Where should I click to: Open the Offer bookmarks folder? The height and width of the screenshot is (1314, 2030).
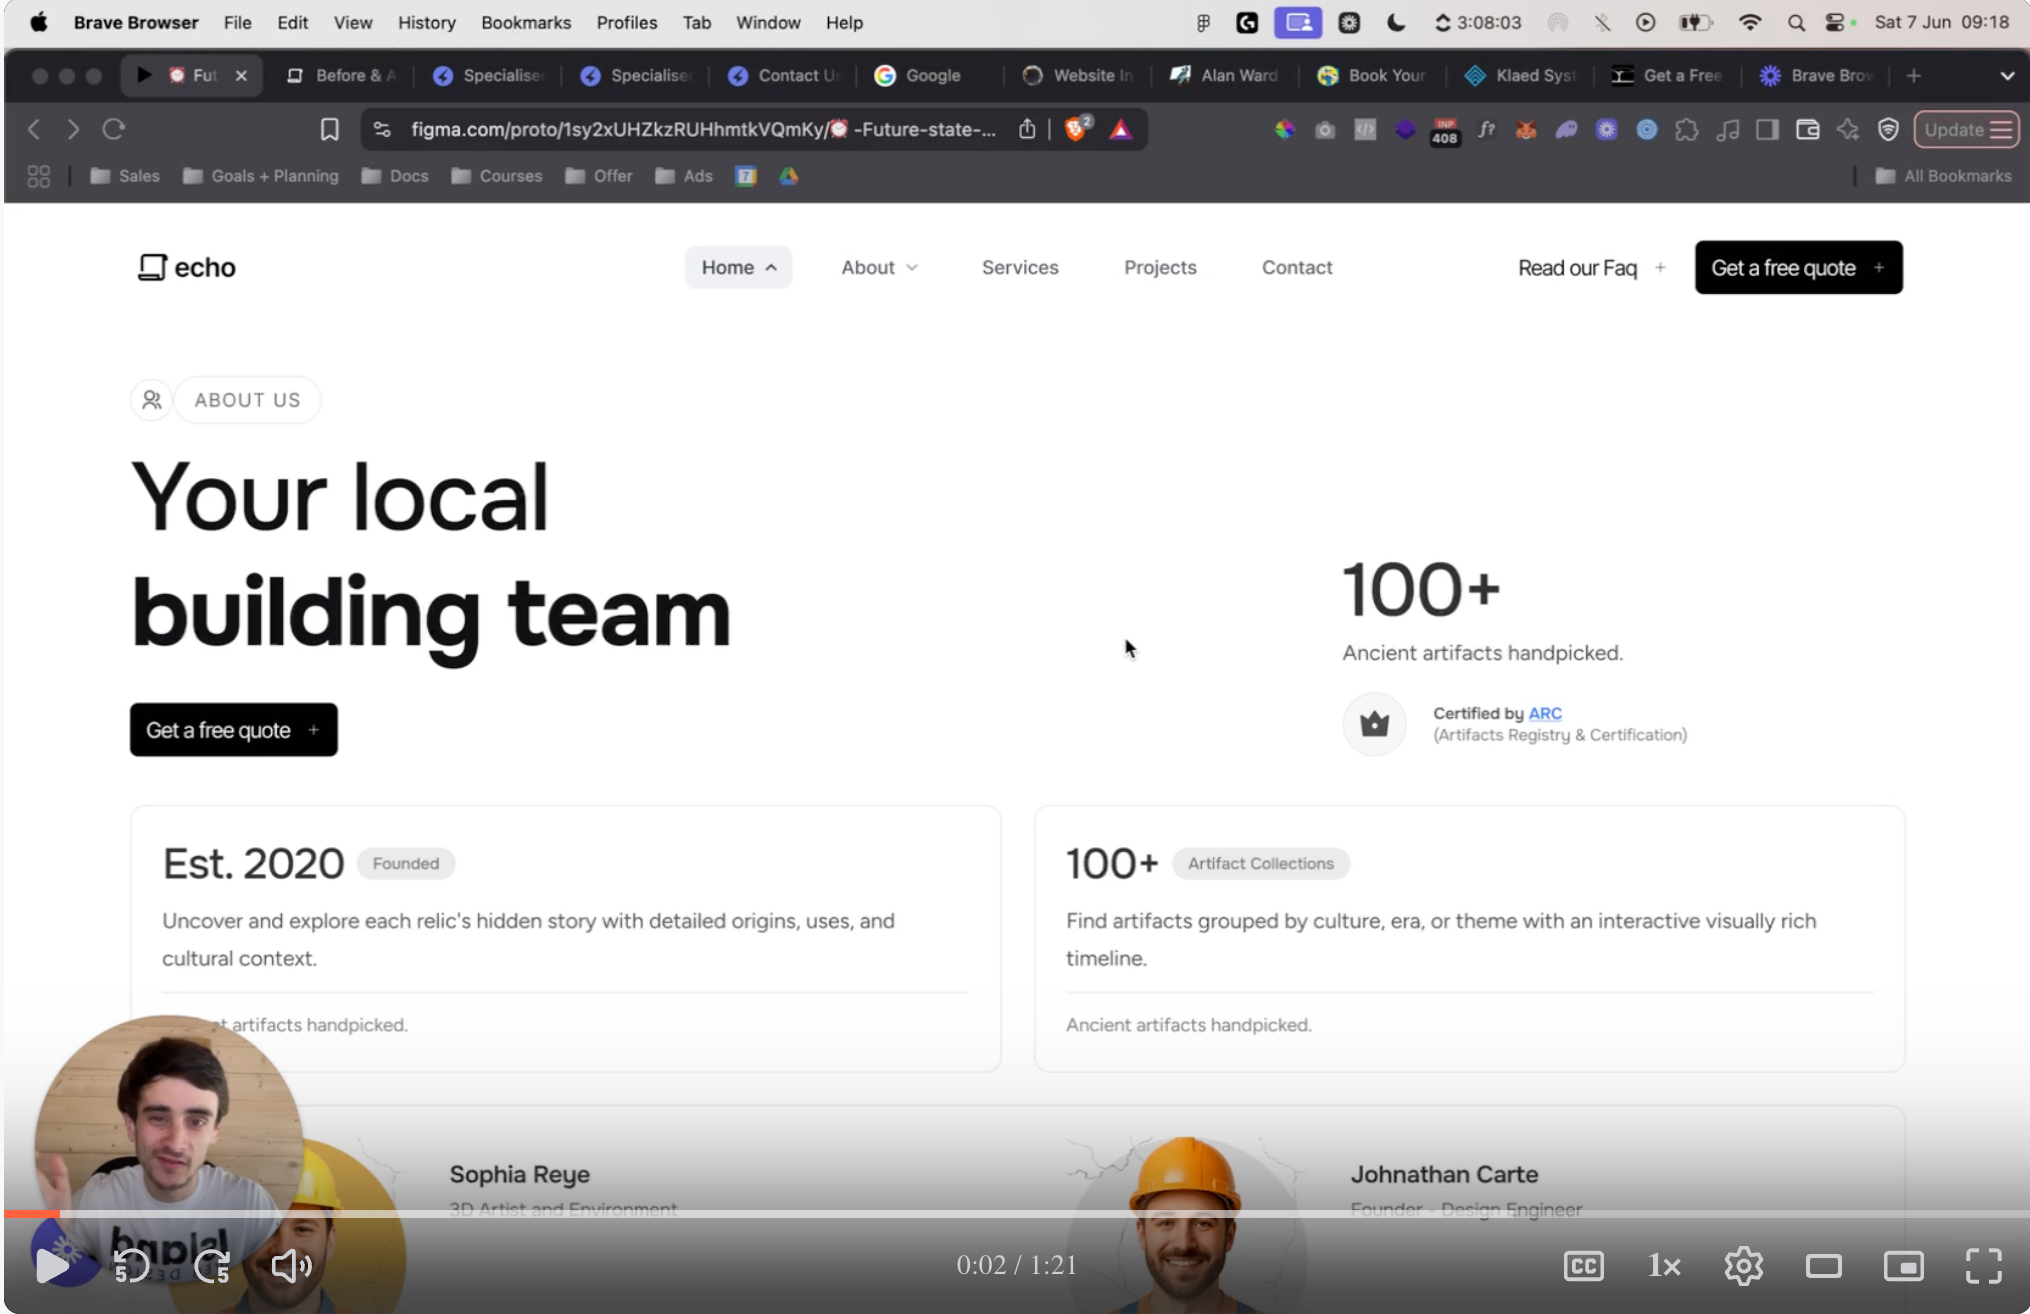(x=599, y=176)
